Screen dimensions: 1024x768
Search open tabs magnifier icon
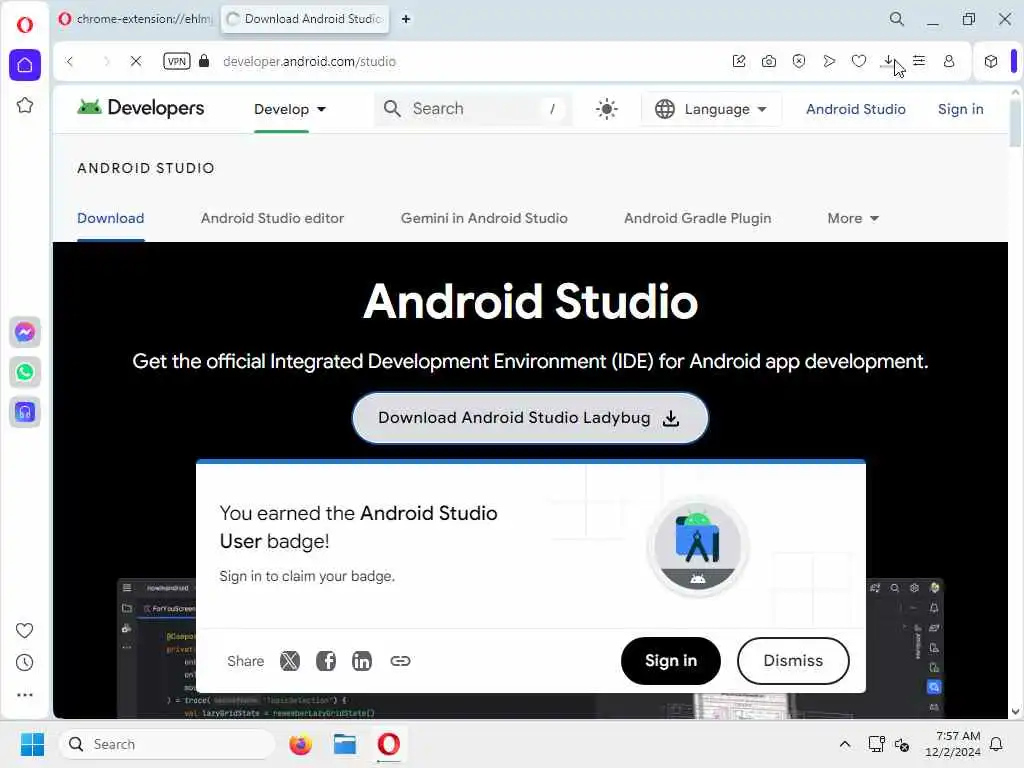(x=897, y=19)
